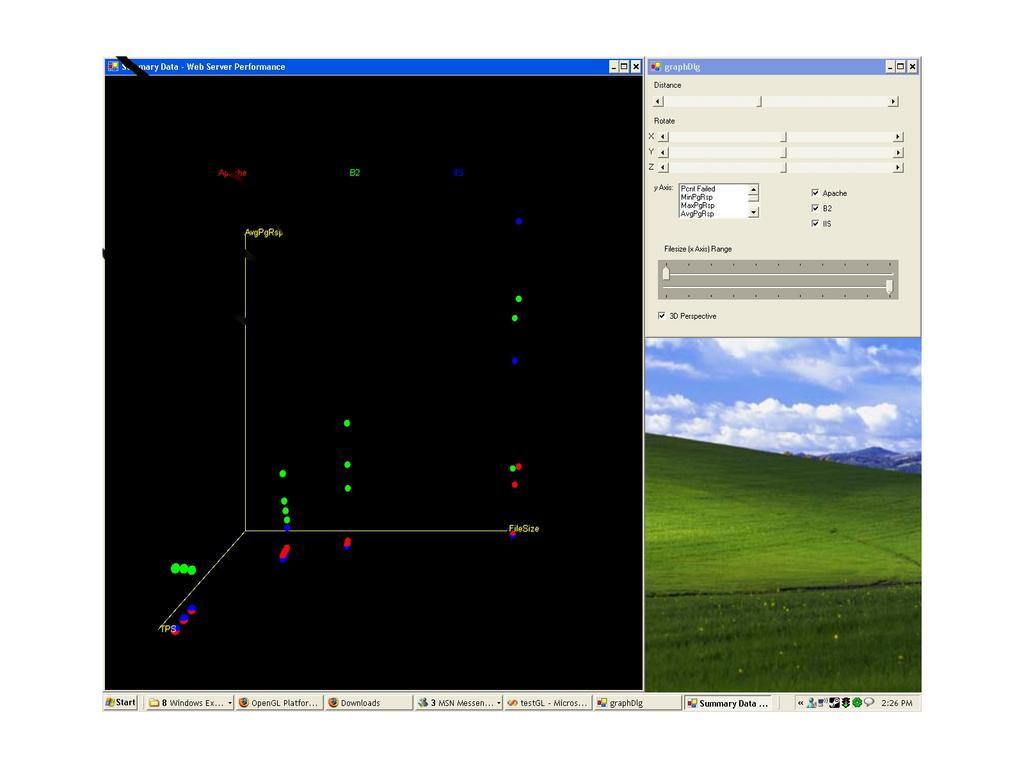Click the Rotate Z scrollbar thumb
Image resolution: width=1024 pixels, height=768 pixels.
784,167
